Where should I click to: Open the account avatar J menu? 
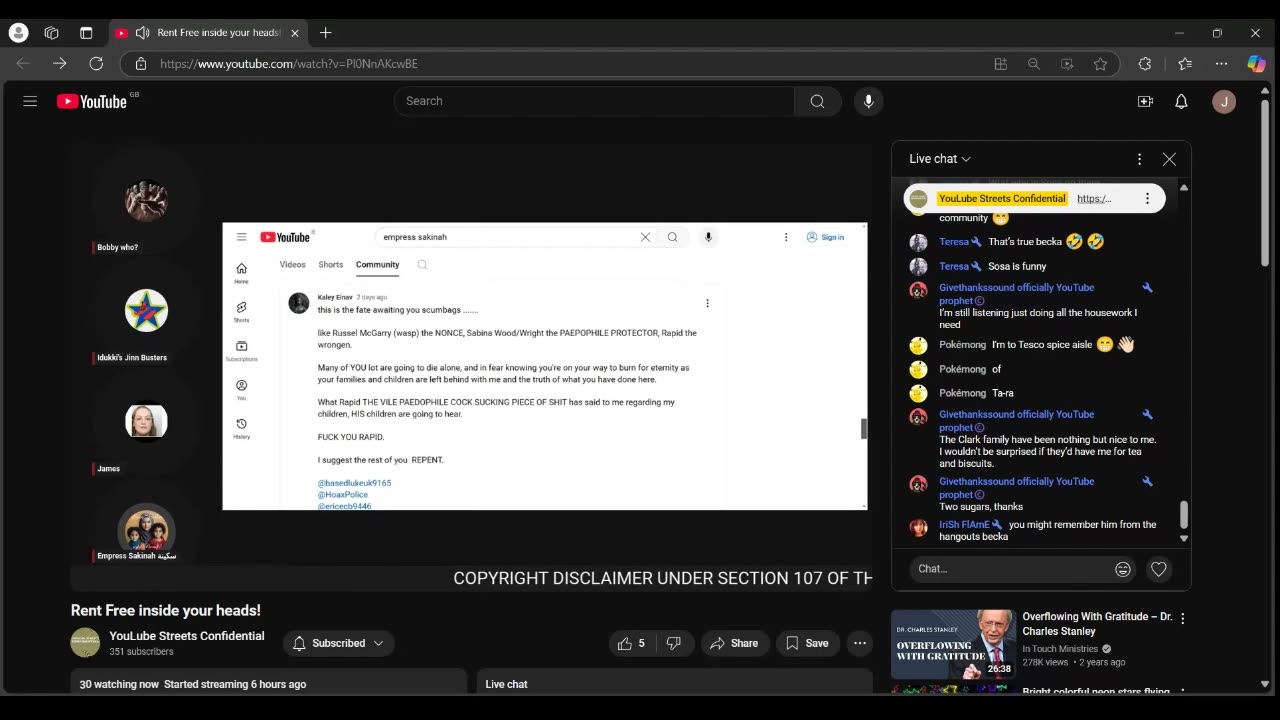pyautogui.click(x=1224, y=101)
